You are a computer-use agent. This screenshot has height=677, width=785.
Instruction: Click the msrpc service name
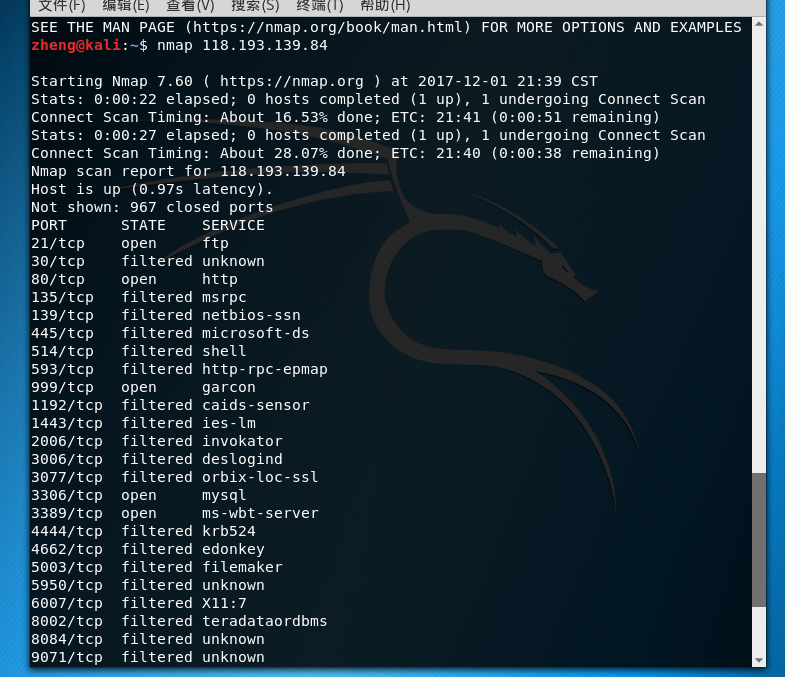click(x=224, y=297)
